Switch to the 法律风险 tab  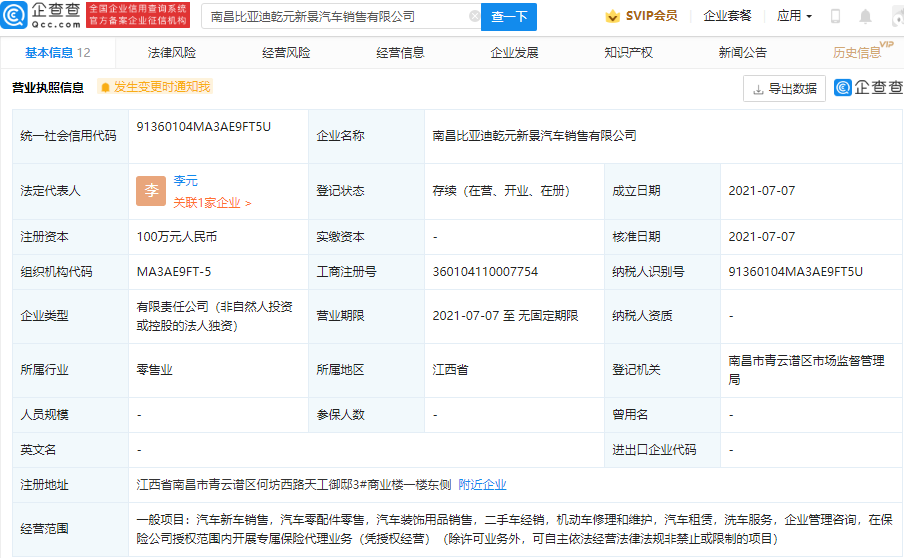(x=172, y=52)
